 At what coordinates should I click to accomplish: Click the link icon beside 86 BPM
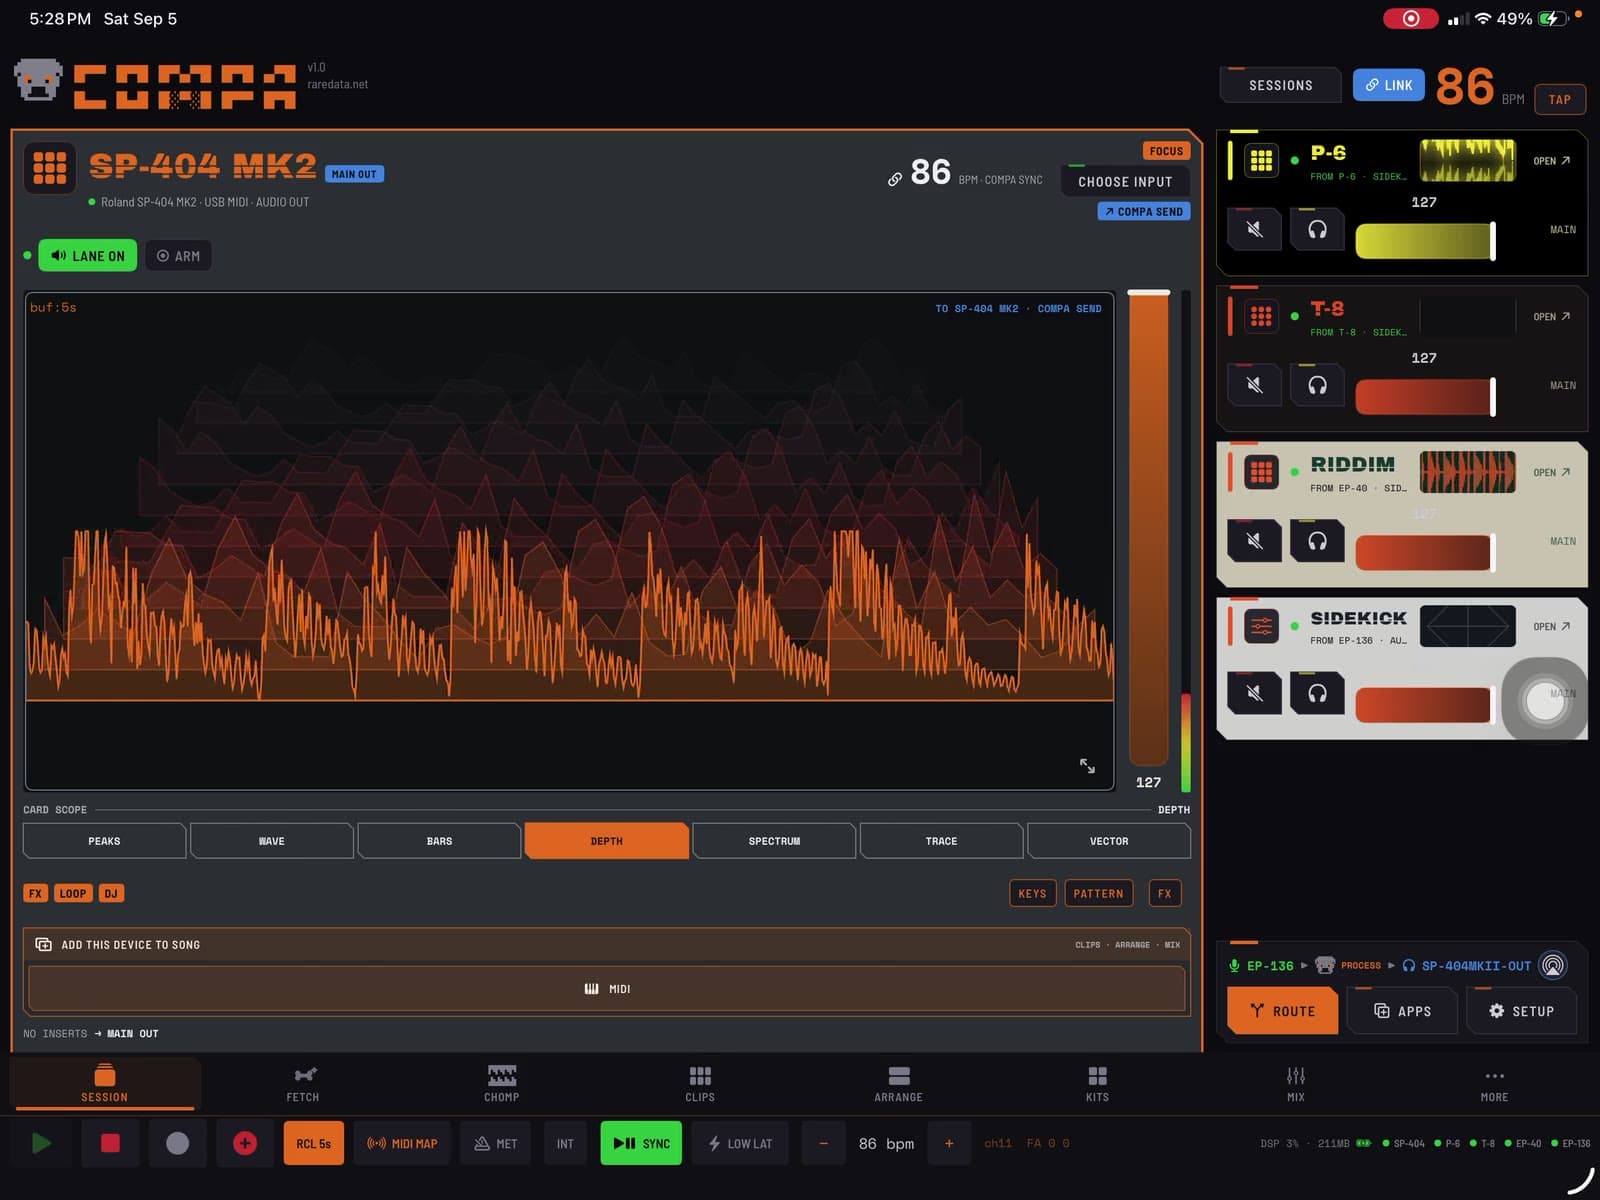pos(895,179)
